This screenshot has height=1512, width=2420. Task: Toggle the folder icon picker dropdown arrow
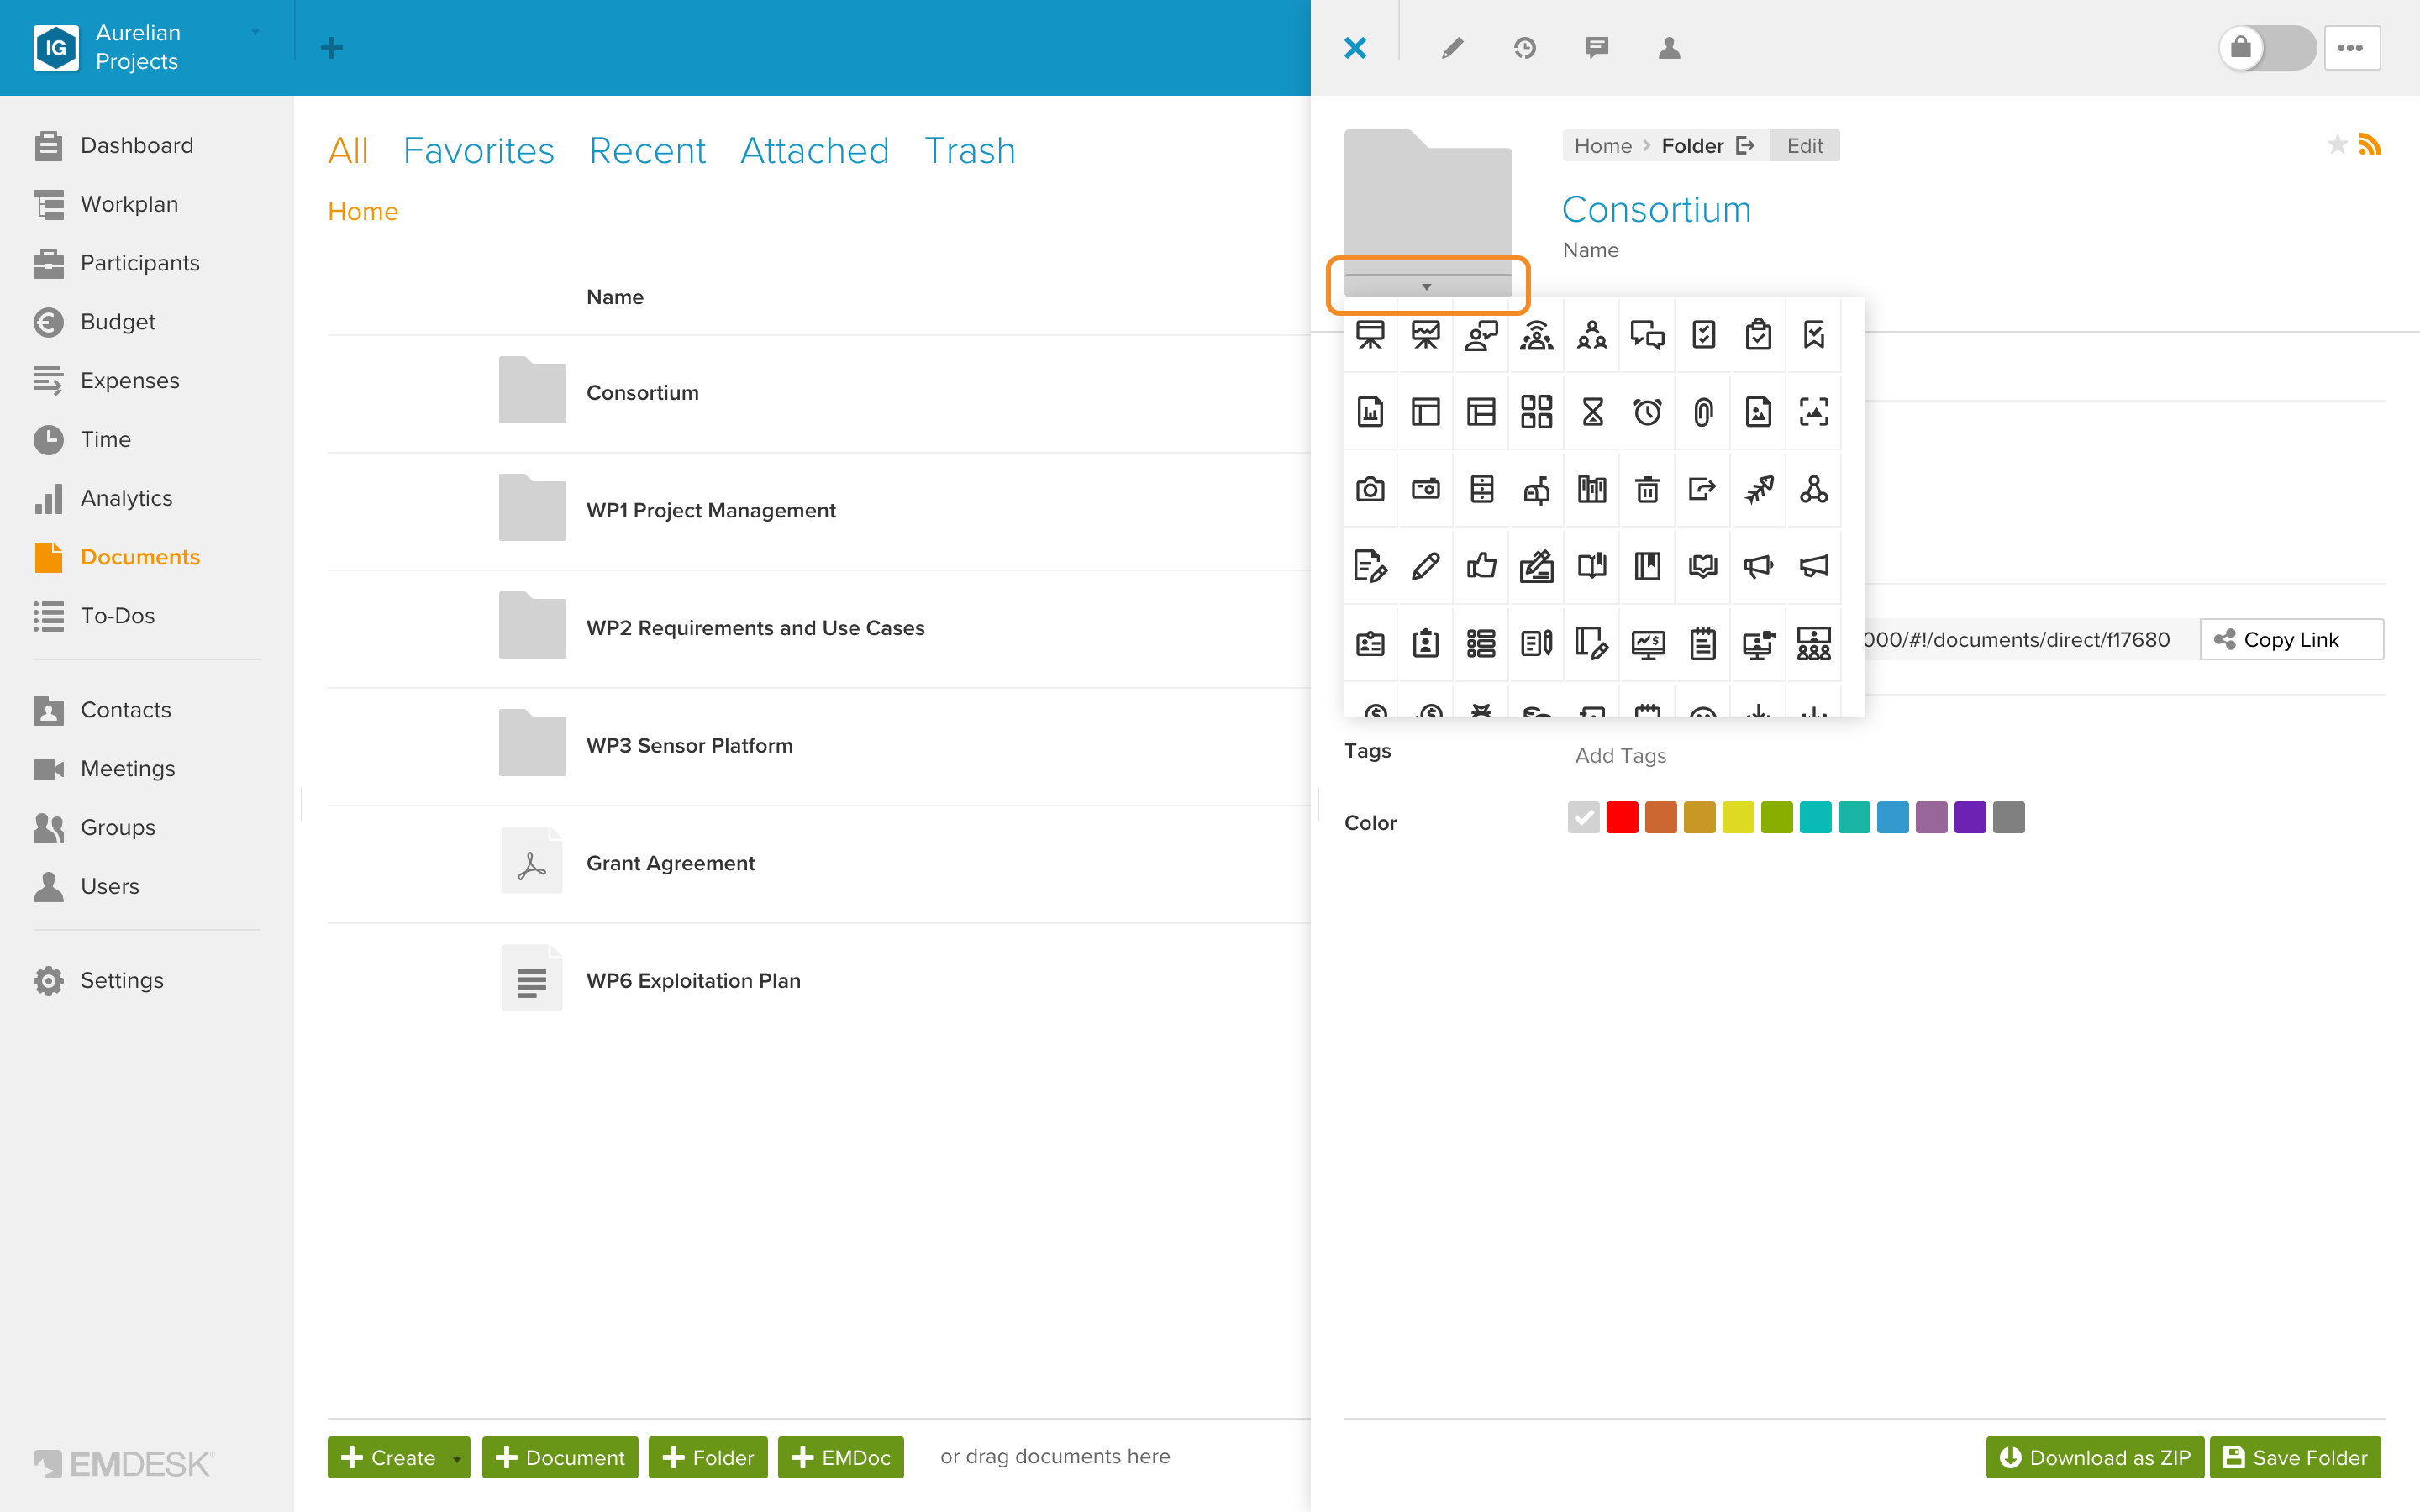pyautogui.click(x=1427, y=286)
